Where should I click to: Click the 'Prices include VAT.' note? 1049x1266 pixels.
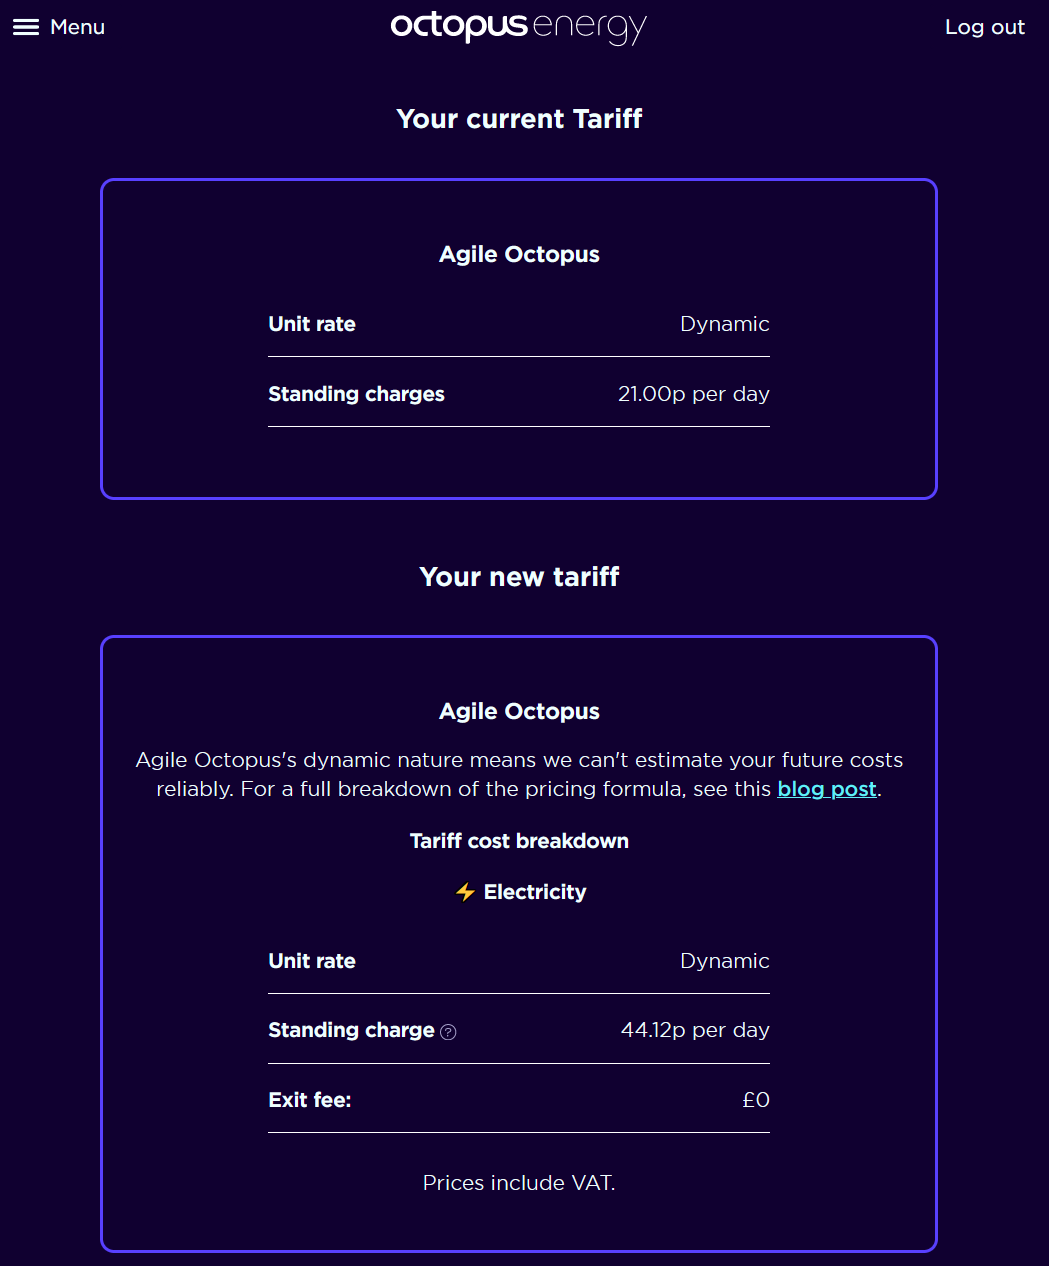click(519, 1183)
